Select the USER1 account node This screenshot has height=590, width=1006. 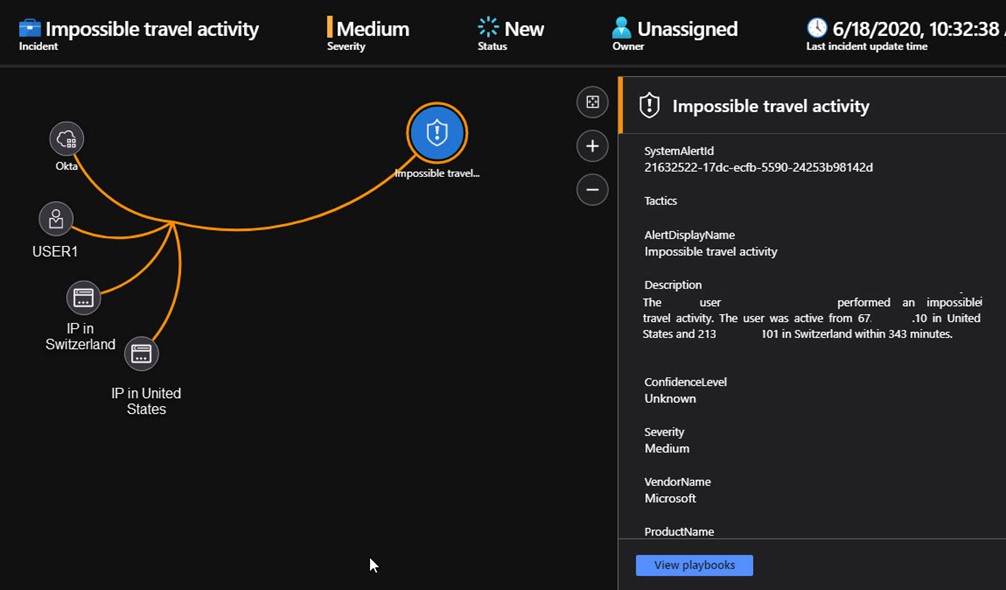pos(56,219)
